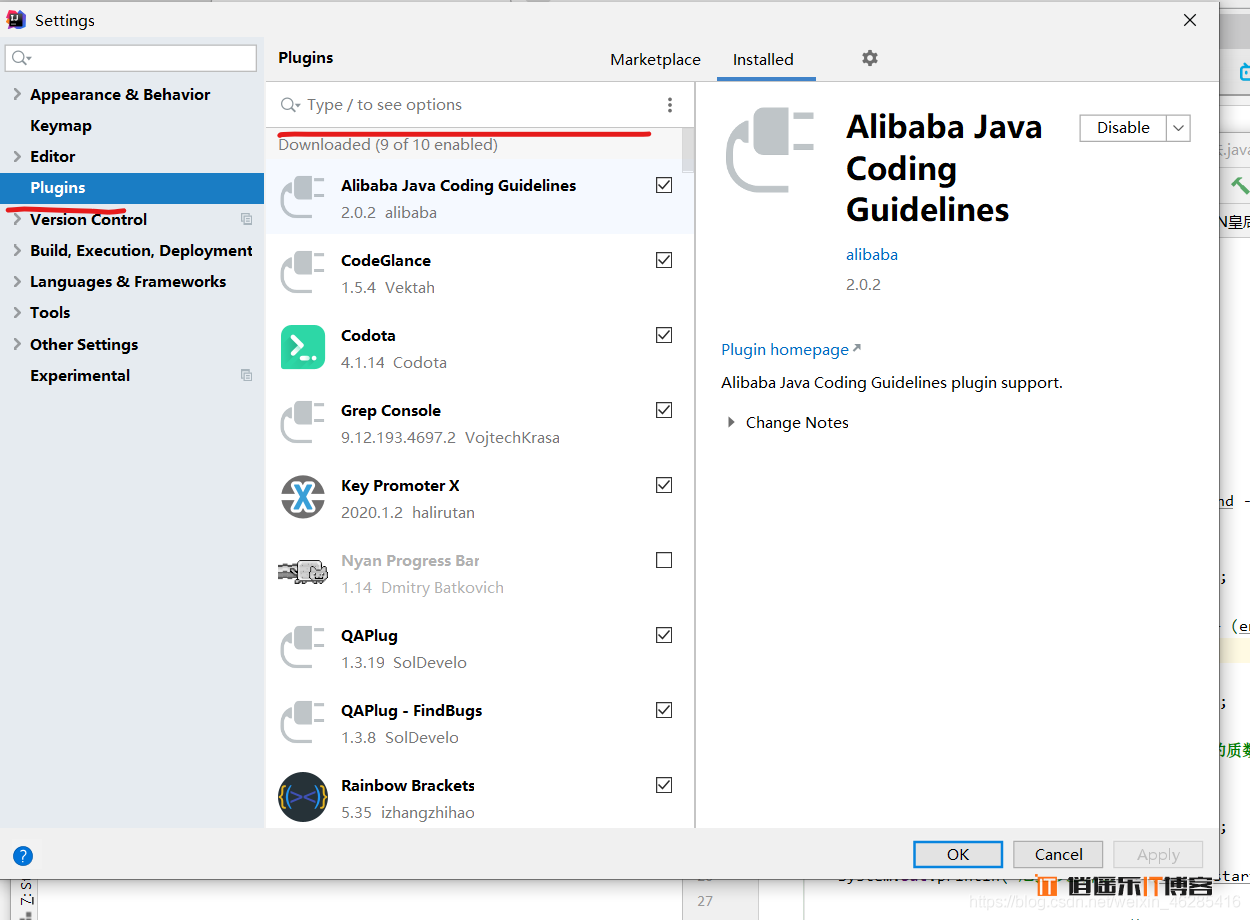Click the settings search magnifier icon
The image size is (1250, 920).
[x=22, y=59]
